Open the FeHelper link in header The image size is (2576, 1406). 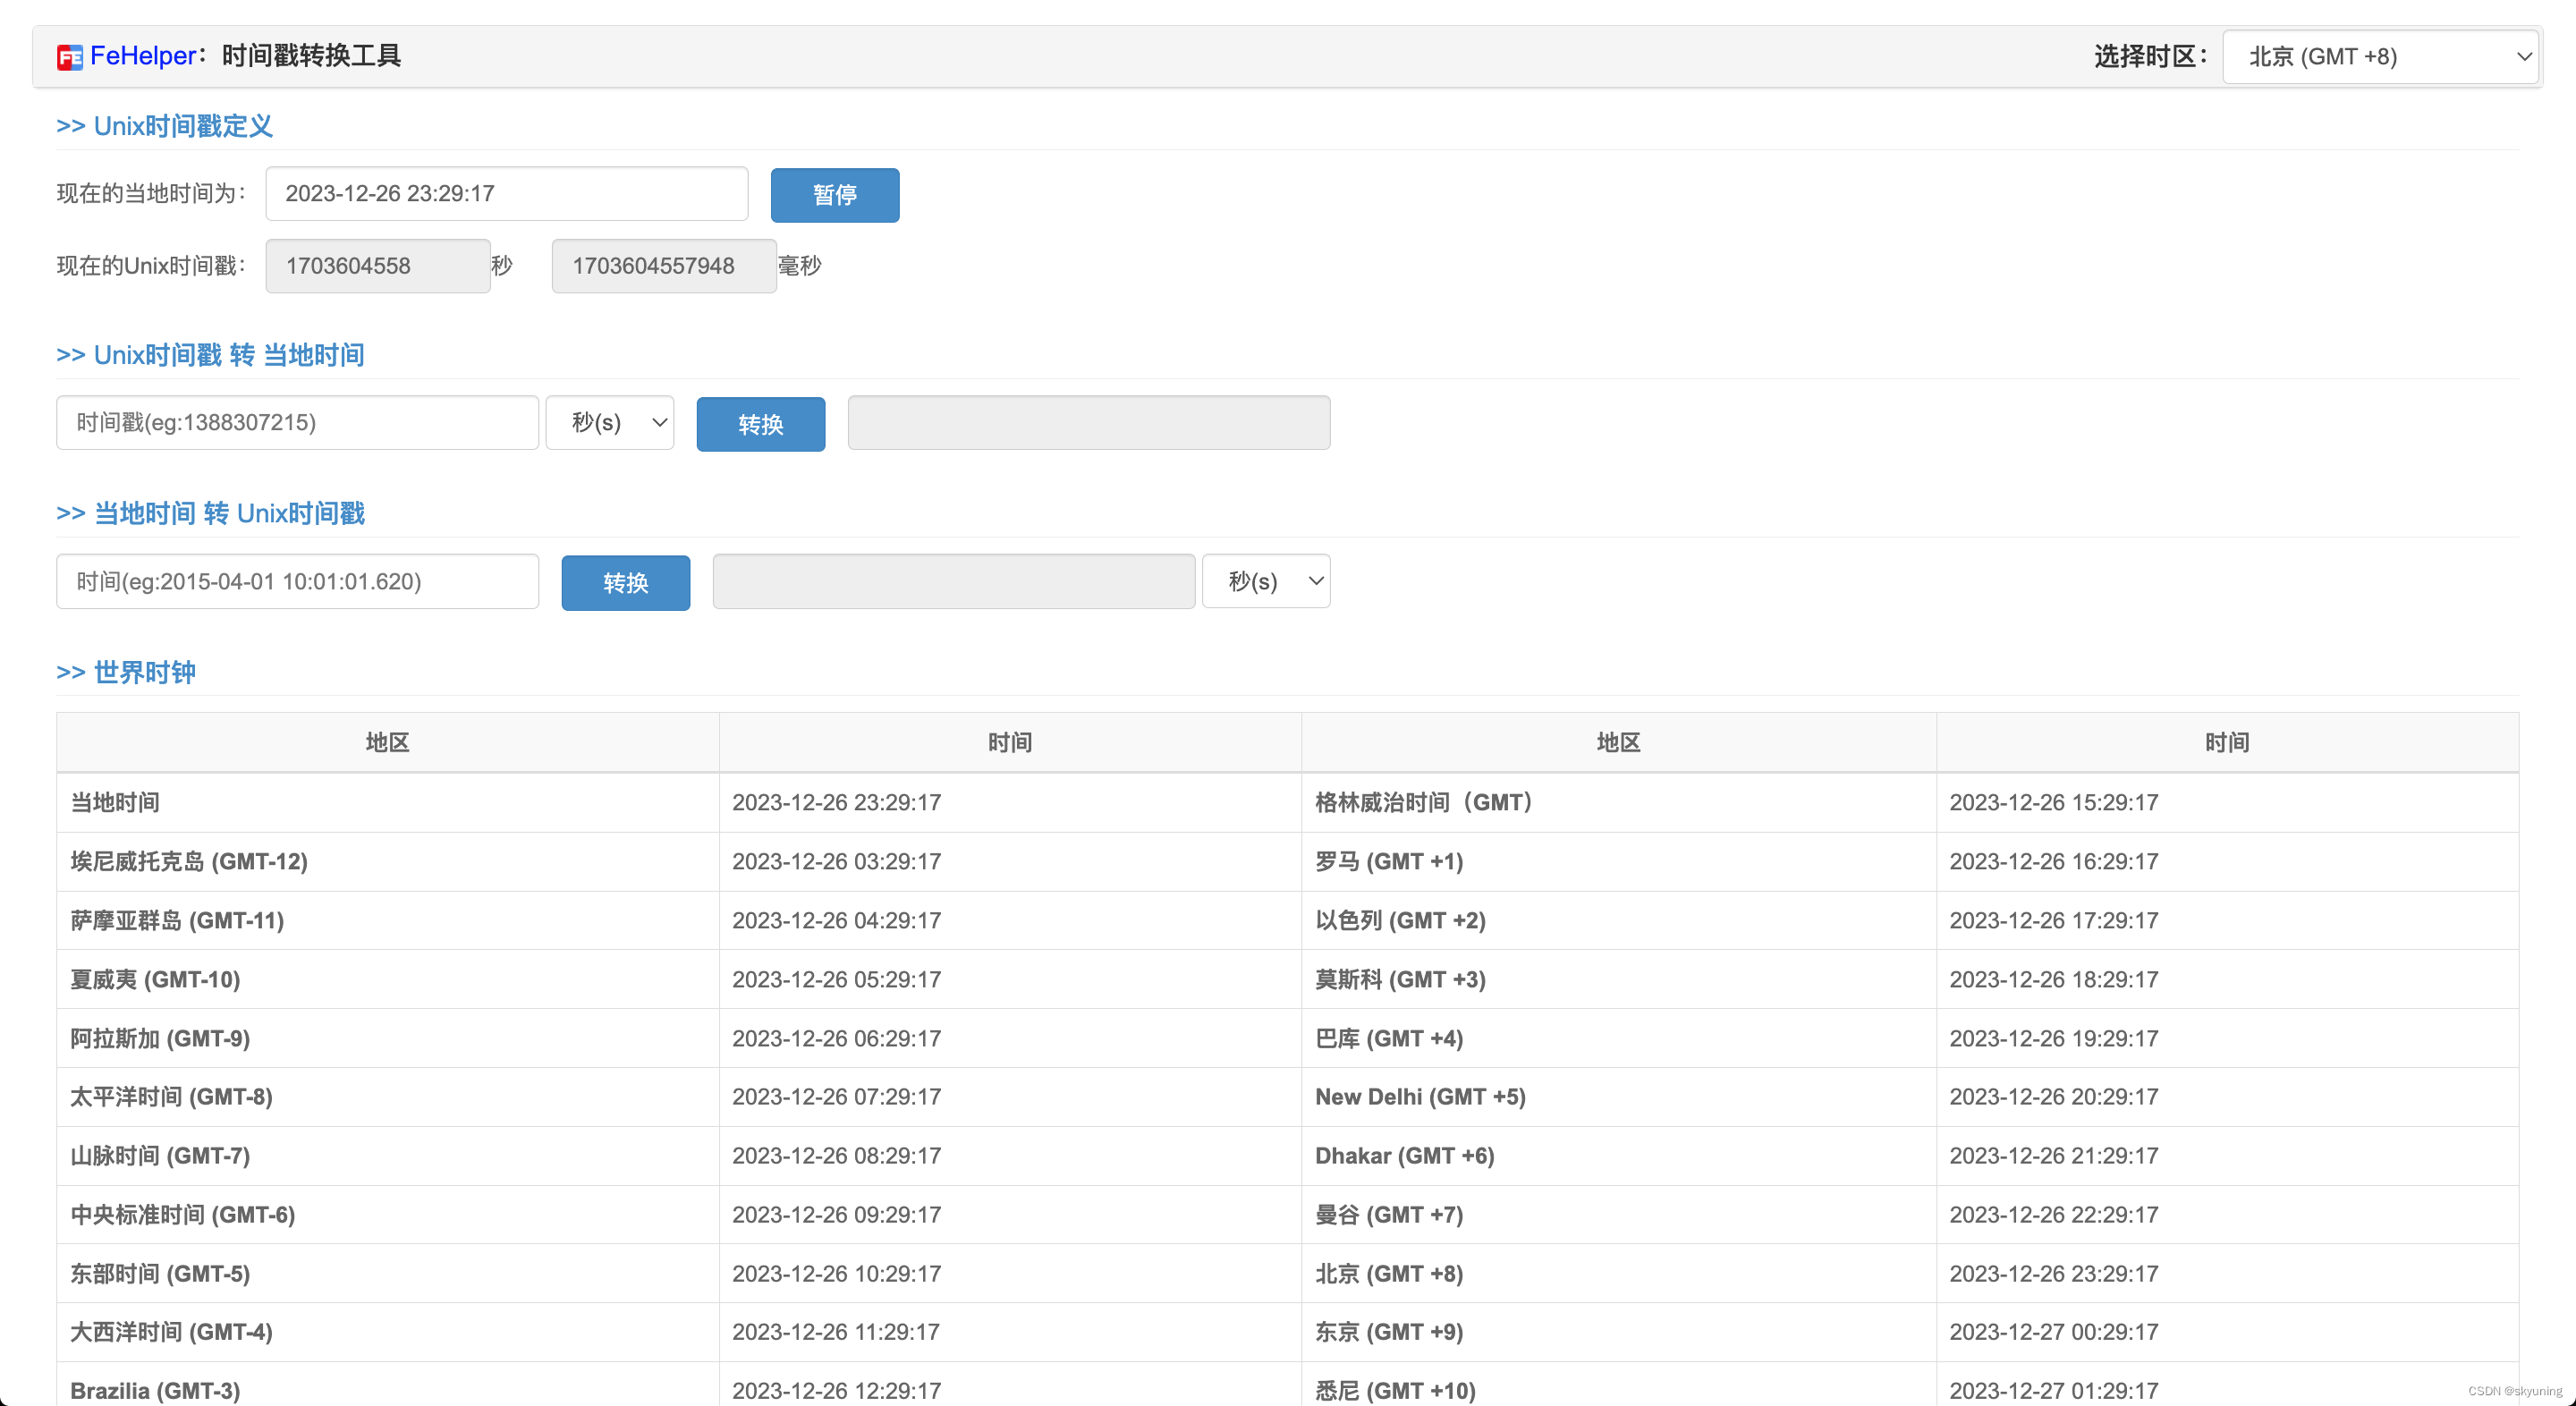click(x=143, y=56)
